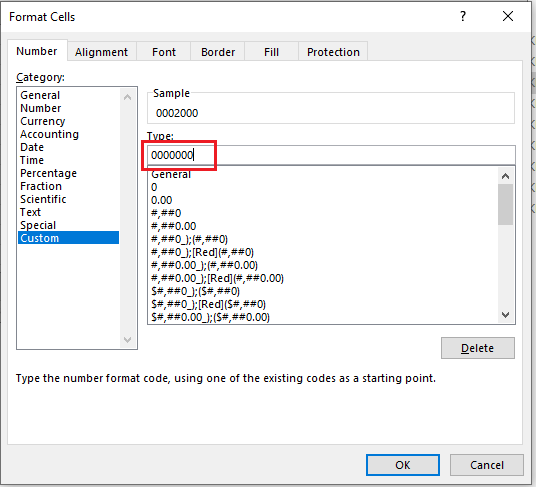This screenshot has height=487, width=536.
Task: Select the Currency category
Action: tap(43, 121)
